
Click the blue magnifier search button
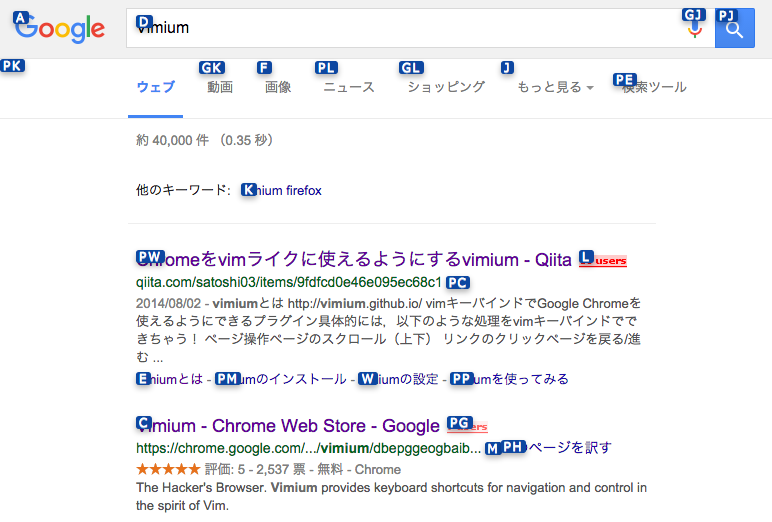(735, 28)
